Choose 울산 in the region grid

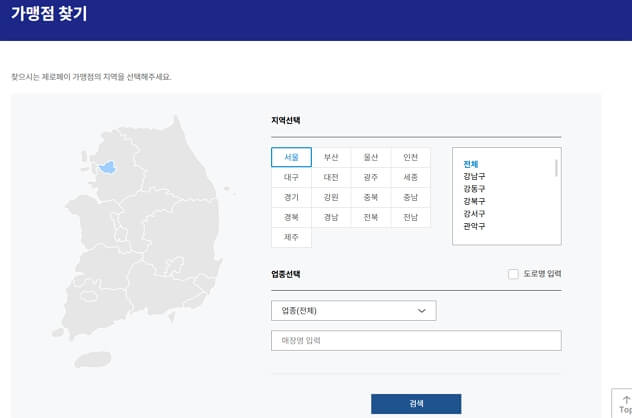371,157
